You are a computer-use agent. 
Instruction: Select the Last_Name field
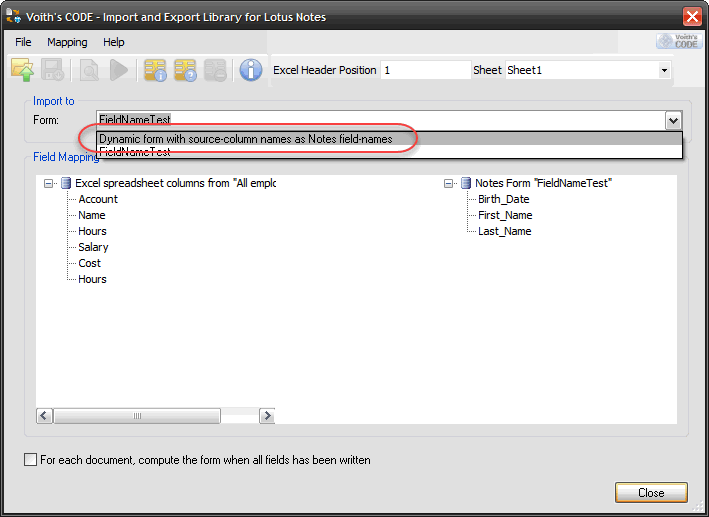point(505,231)
